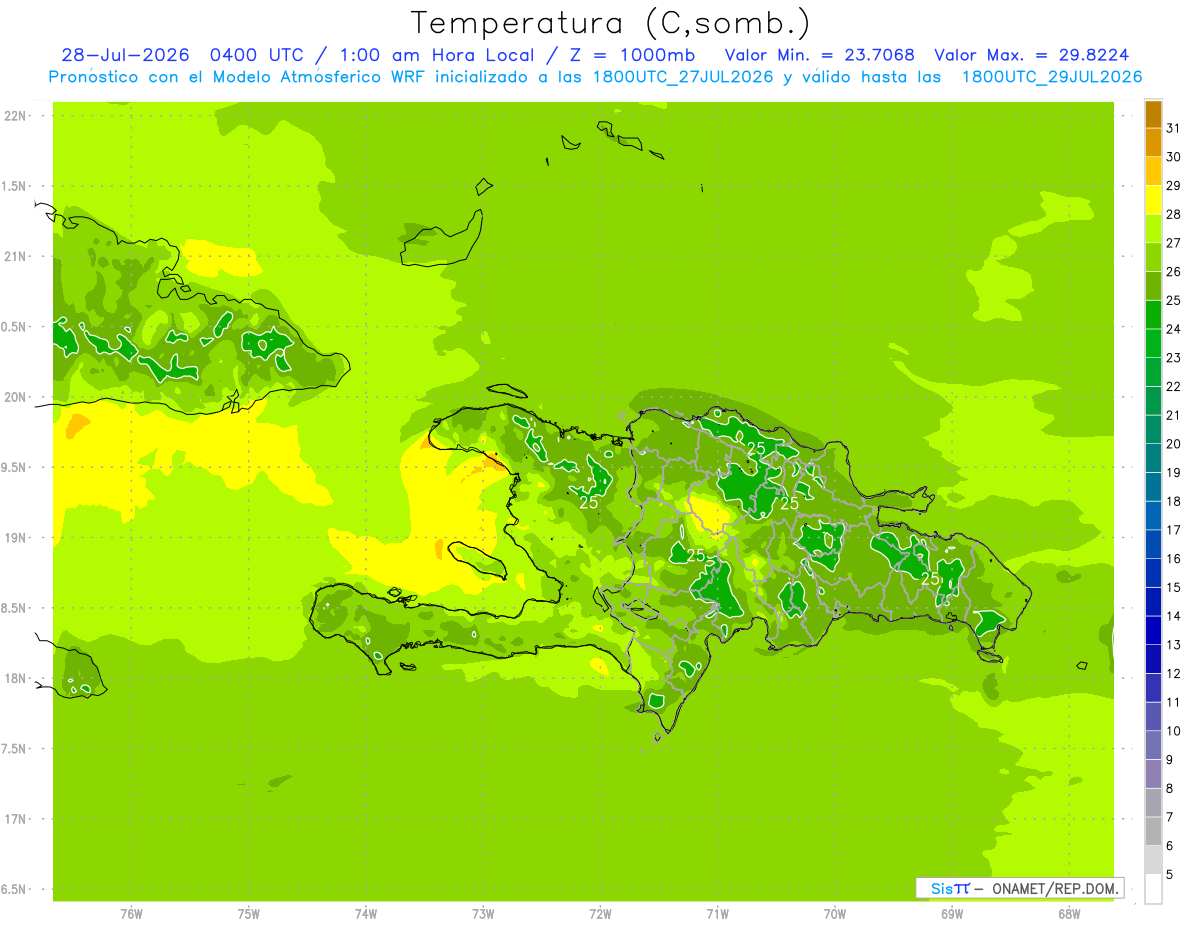1200x927 pixels.
Task: Select the yellow 28 degree legend swatch
Action: point(1153,200)
